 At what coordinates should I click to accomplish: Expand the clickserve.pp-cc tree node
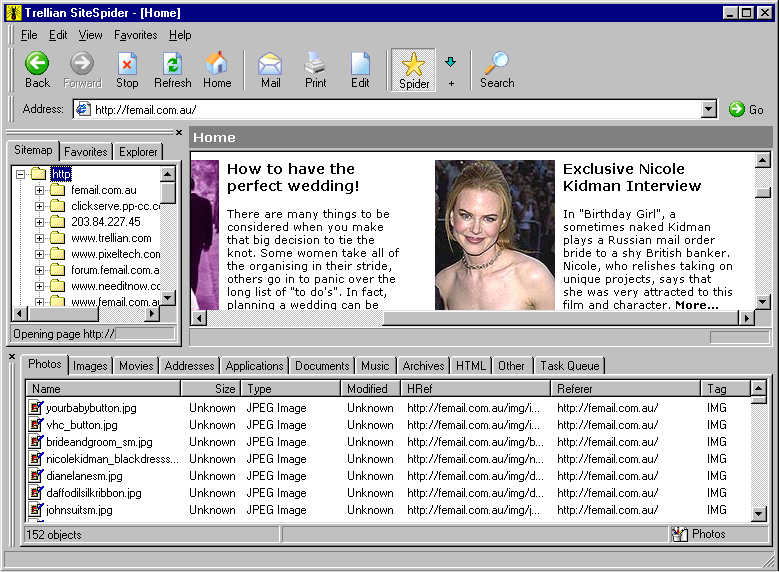[x=39, y=206]
